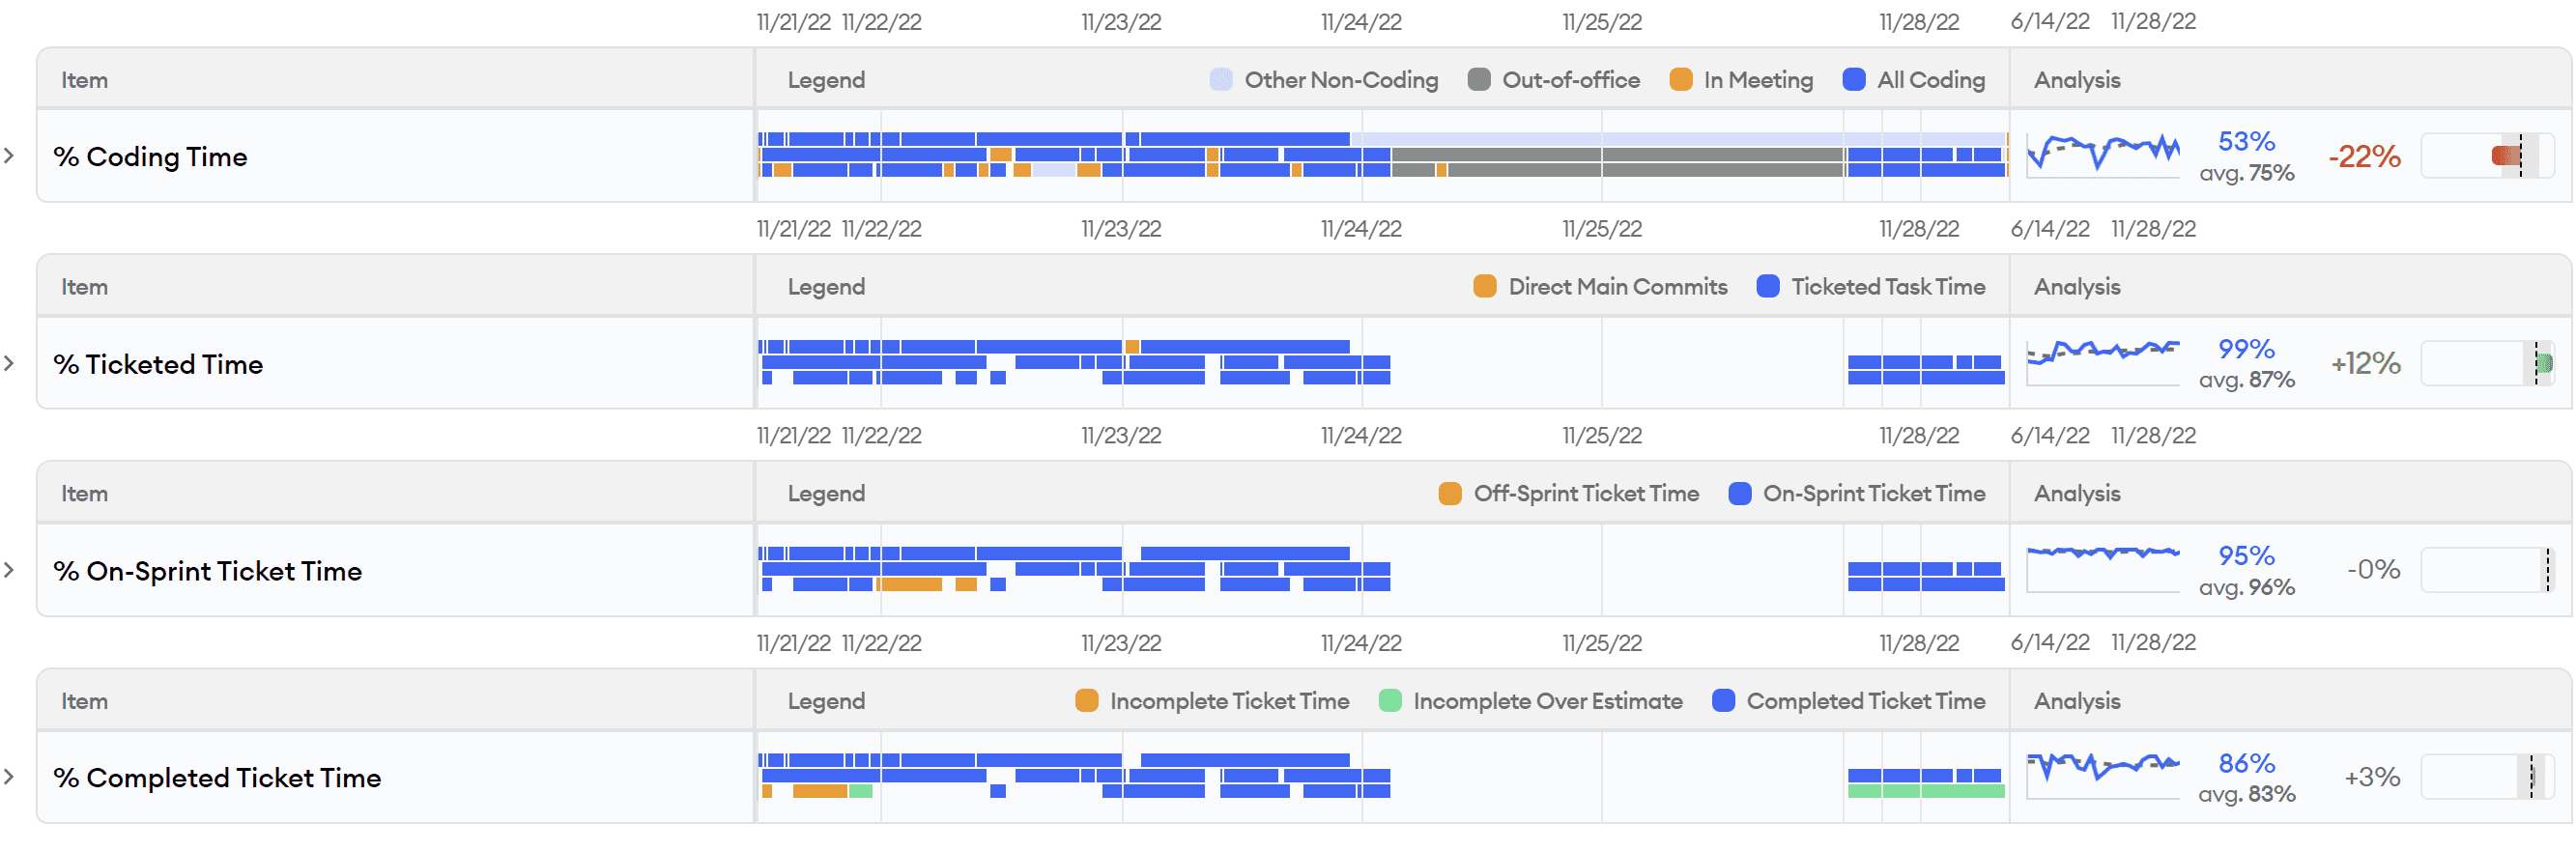
Task: Open the Completed Ticket Time trend sparkline
Action: [2103, 776]
